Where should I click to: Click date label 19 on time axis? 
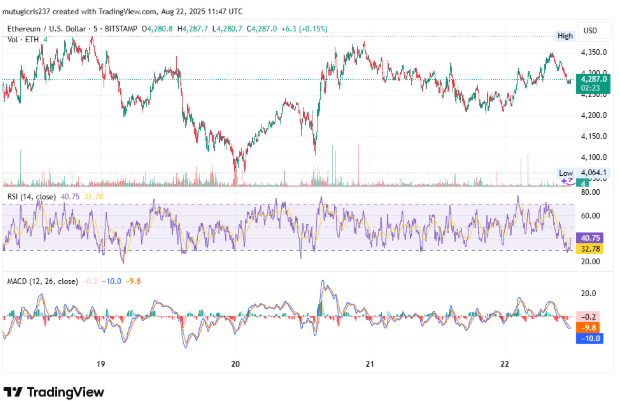pos(102,366)
